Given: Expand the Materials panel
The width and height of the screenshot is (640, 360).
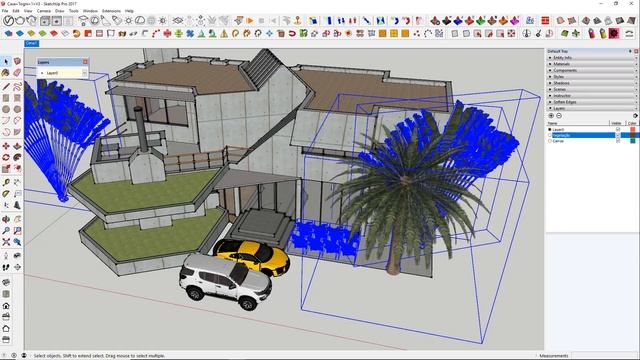Looking at the screenshot, I should 592,64.
